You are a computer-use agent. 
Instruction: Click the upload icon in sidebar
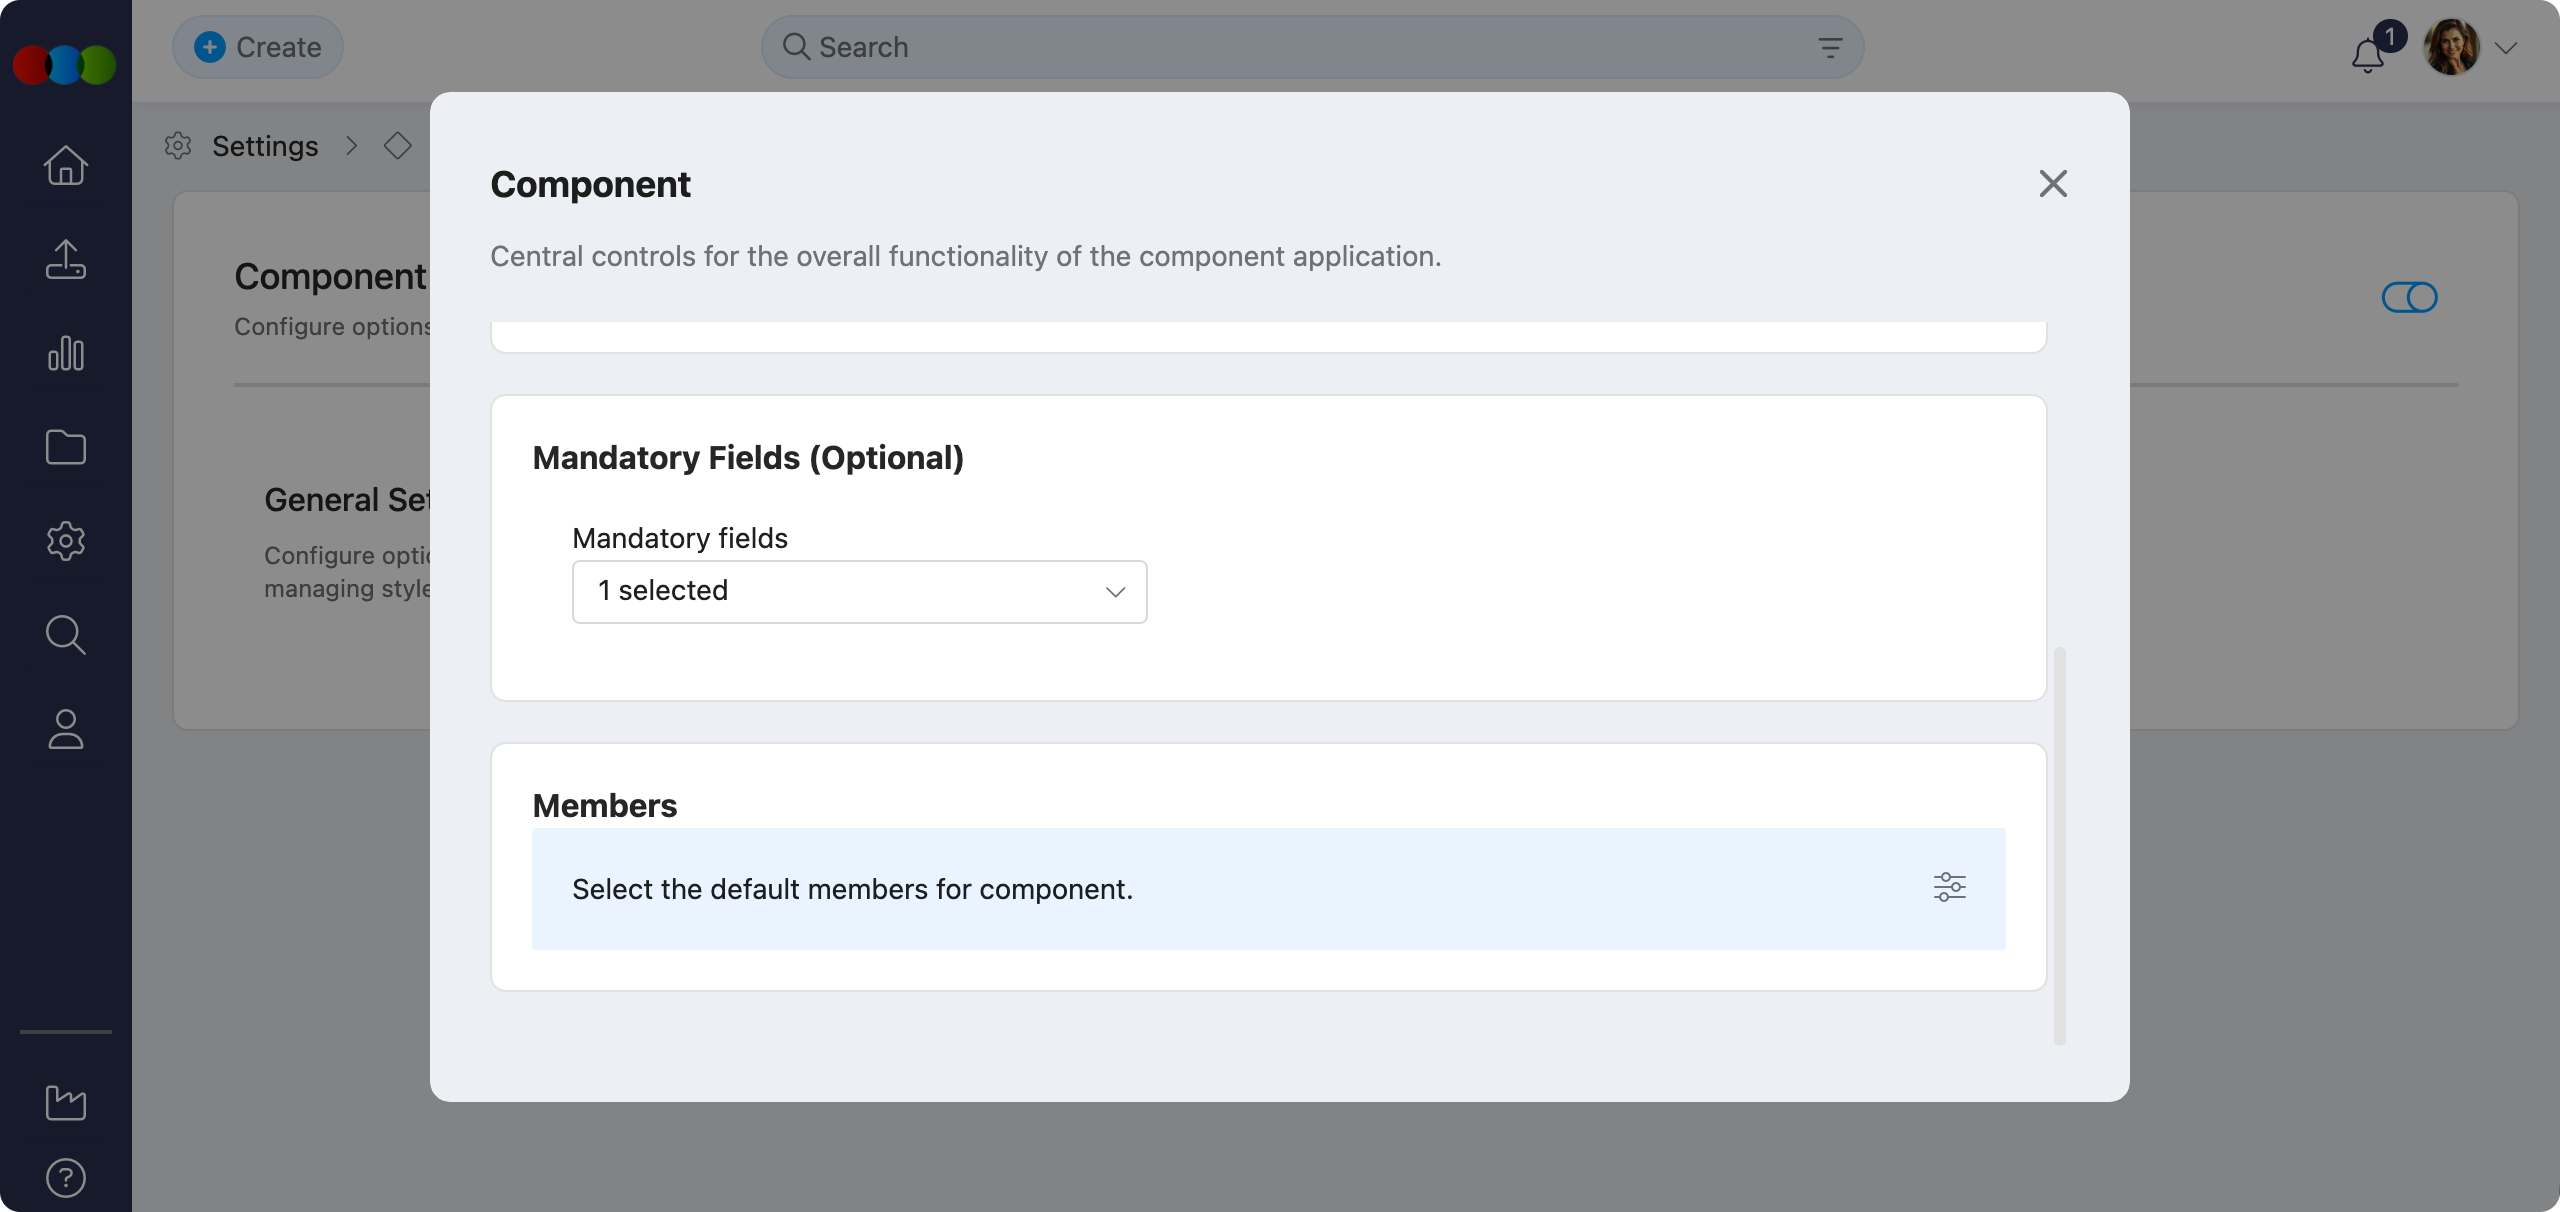pos(66,260)
